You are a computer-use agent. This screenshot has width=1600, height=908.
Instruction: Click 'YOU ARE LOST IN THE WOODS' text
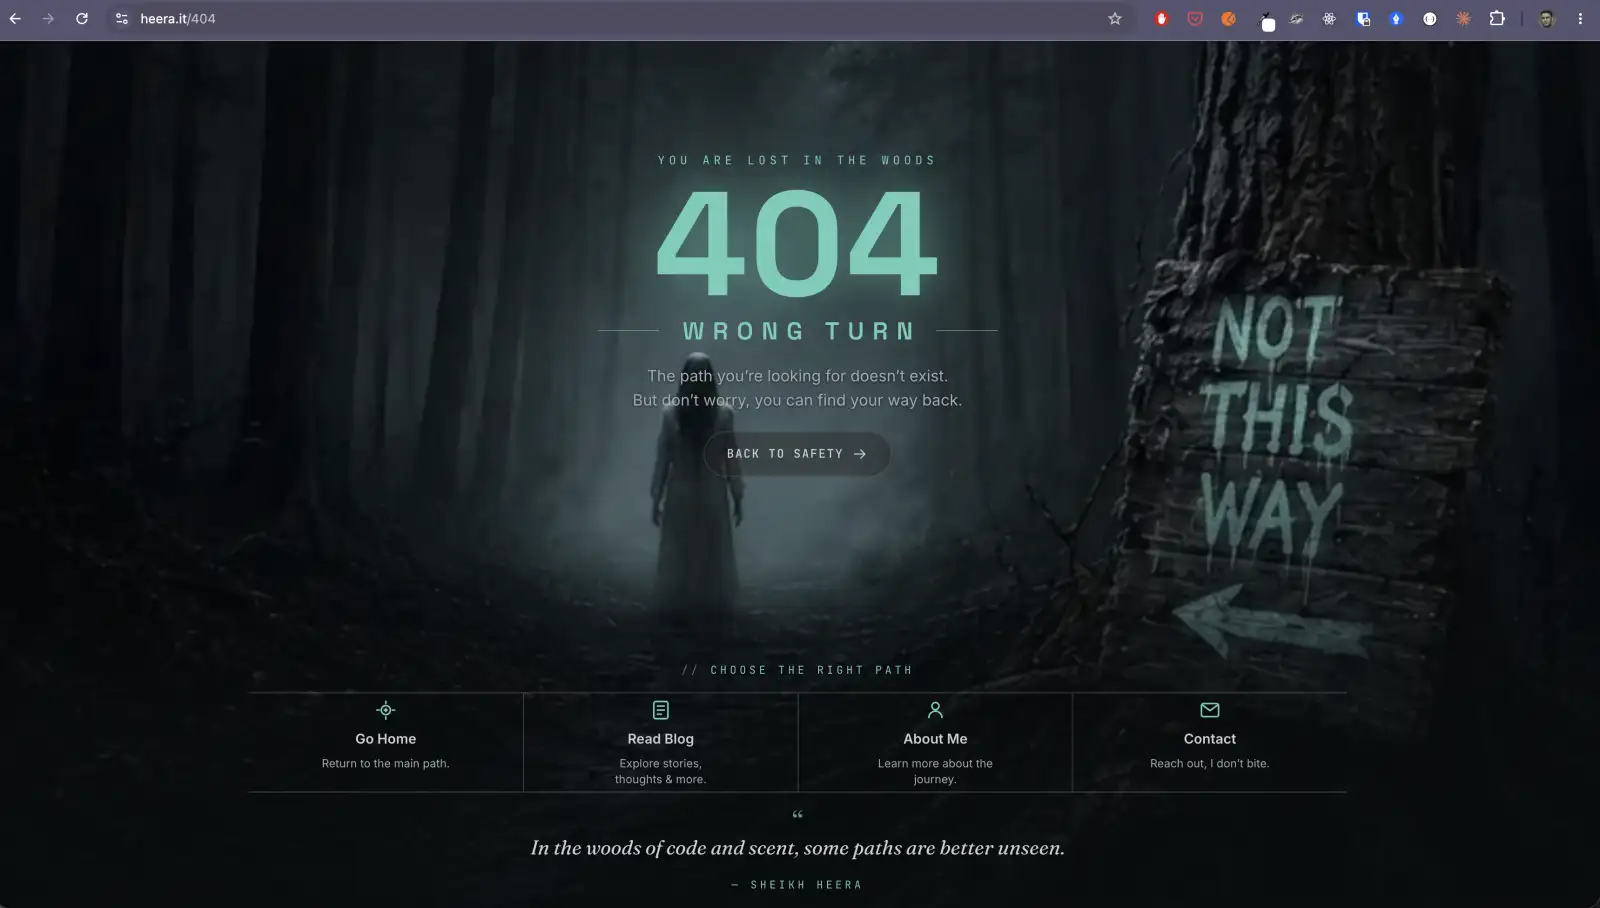point(796,160)
